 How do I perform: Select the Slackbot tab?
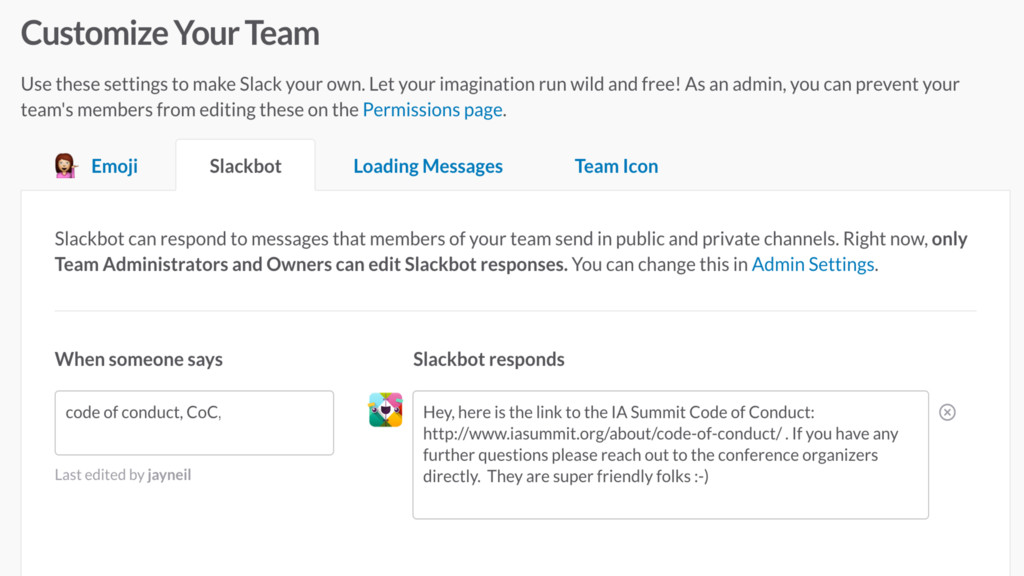tap(246, 166)
